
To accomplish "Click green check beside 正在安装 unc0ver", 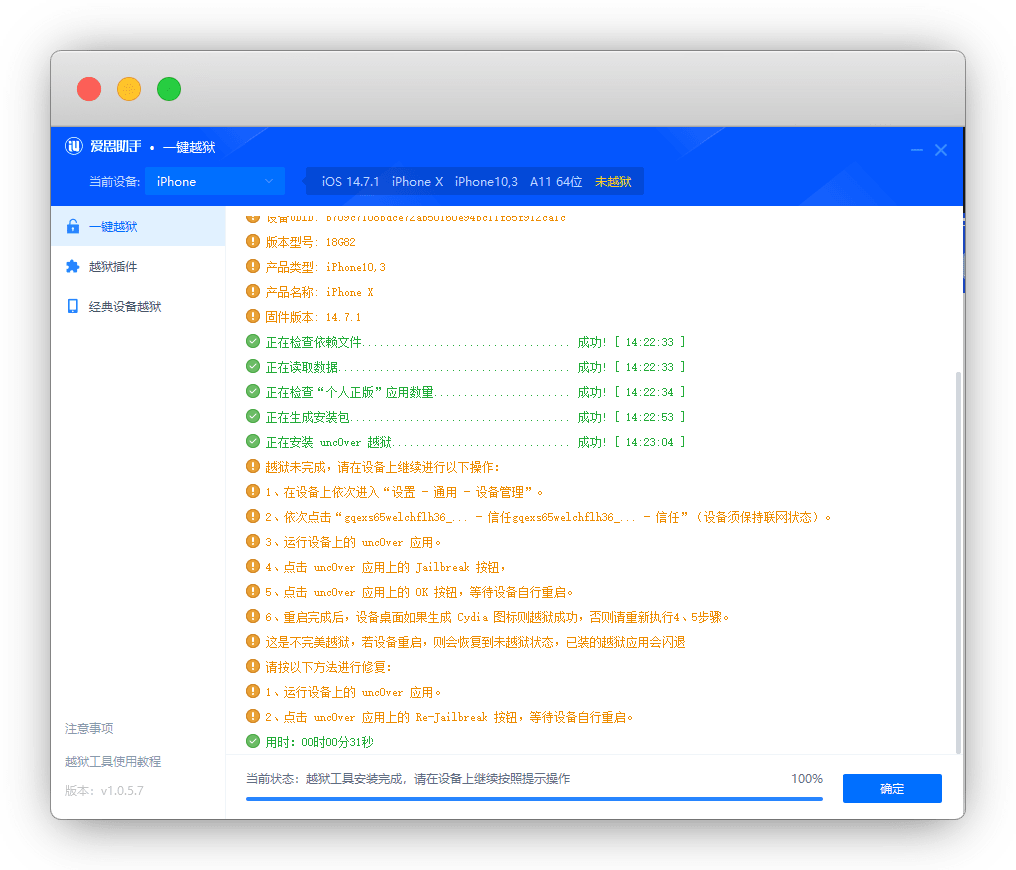I will click(253, 441).
